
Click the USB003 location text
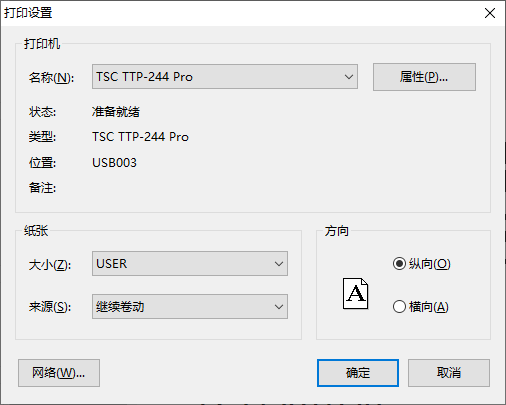114,163
